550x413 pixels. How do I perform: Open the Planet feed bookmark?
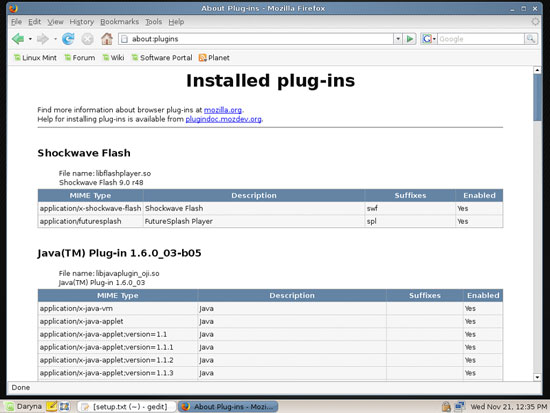pyautogui.click(x=214, y=58)
